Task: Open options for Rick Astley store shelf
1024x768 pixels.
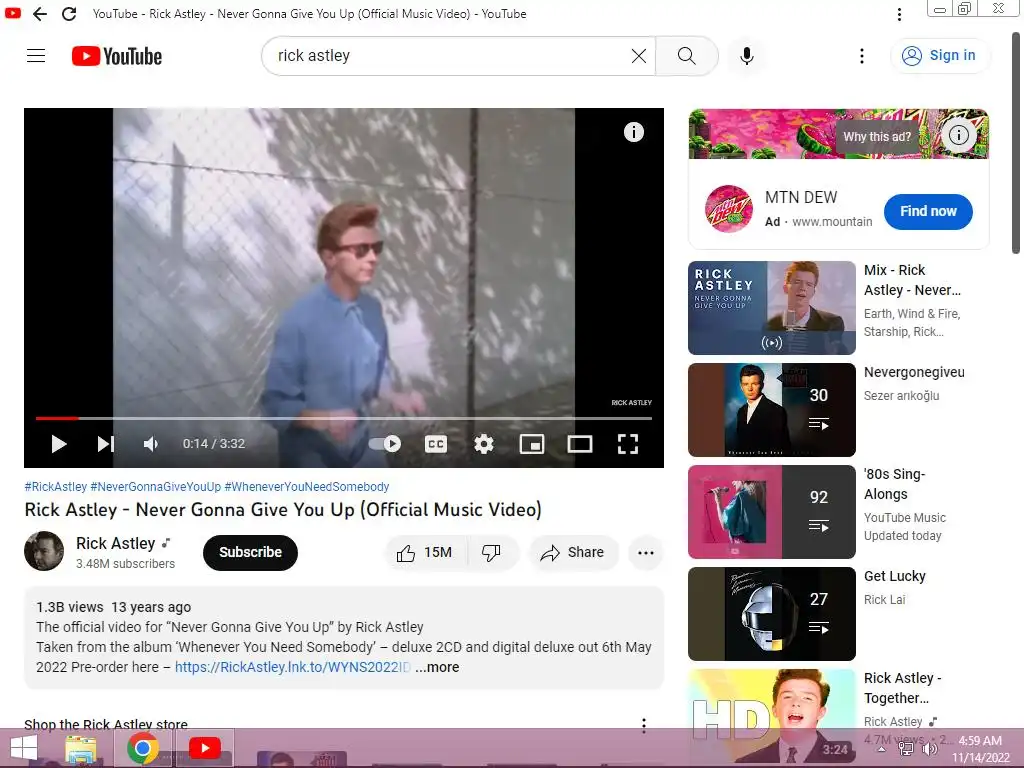Action: [x=644, y=725]
